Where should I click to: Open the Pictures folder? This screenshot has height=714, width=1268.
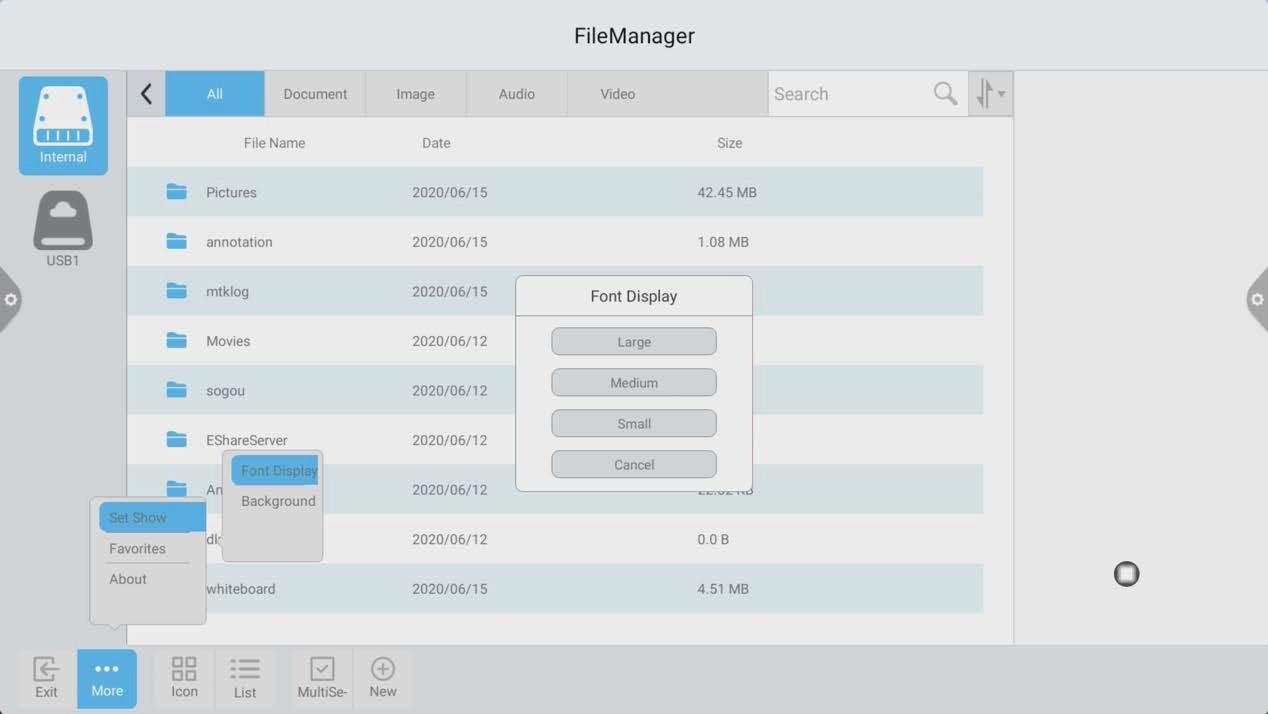(x=231, y=192)
